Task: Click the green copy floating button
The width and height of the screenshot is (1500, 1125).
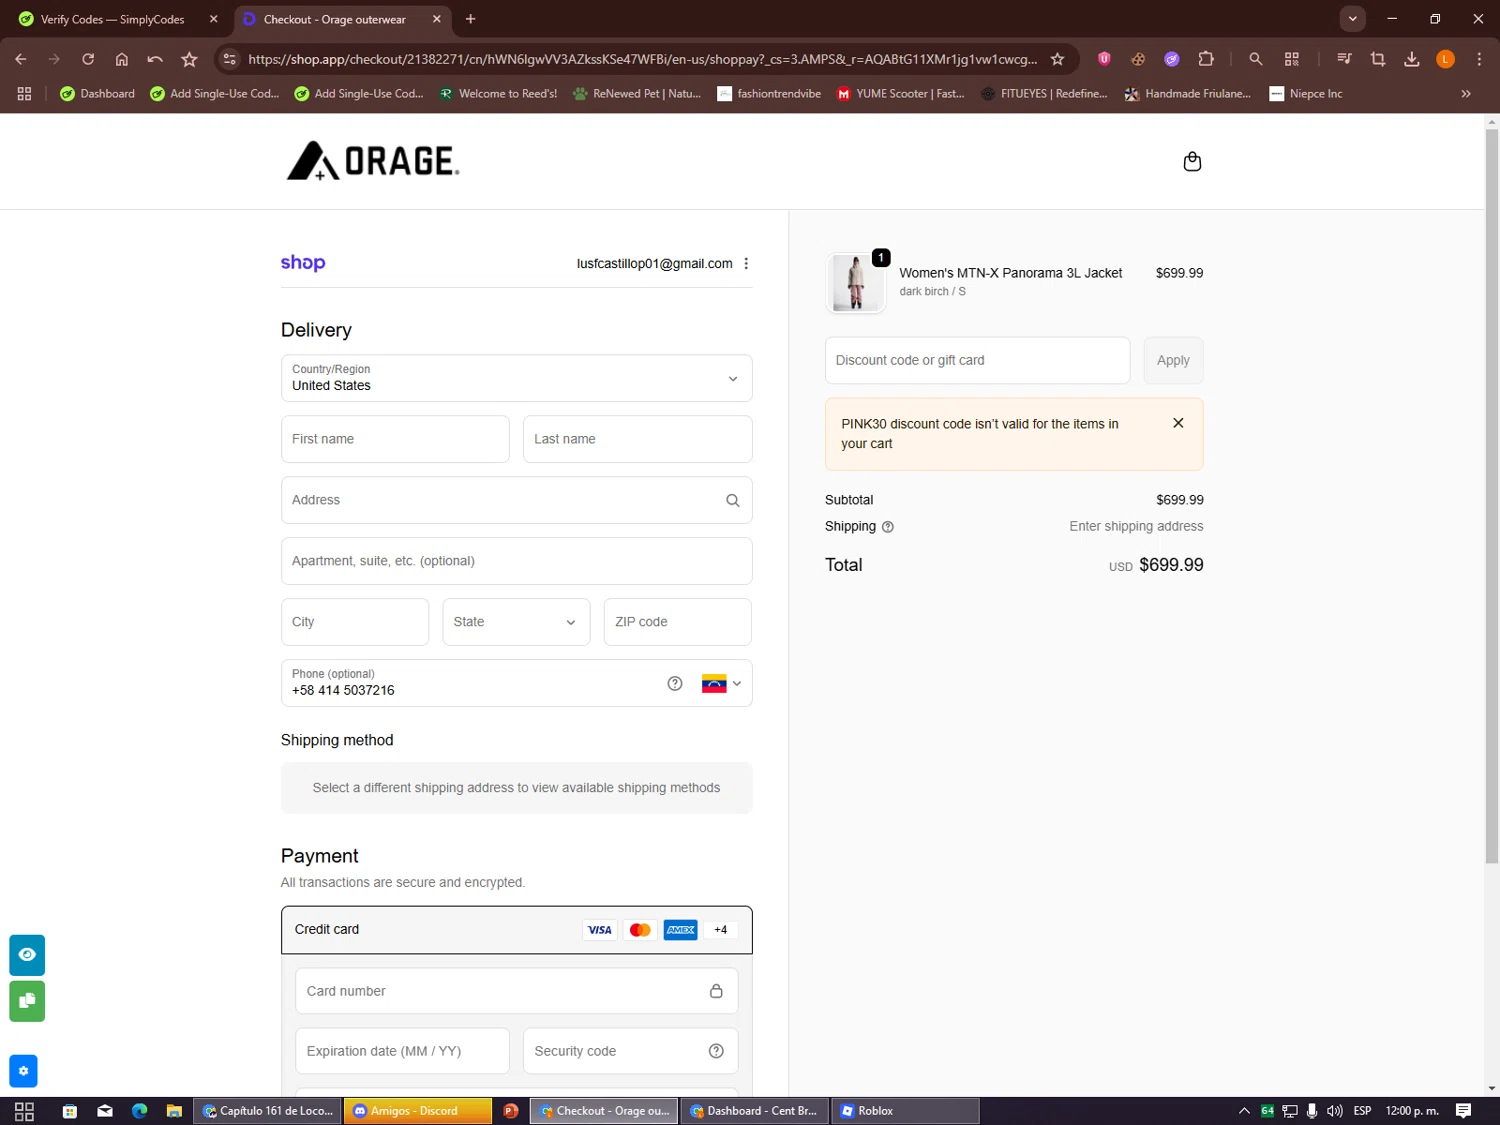Action: point(27,1001)
